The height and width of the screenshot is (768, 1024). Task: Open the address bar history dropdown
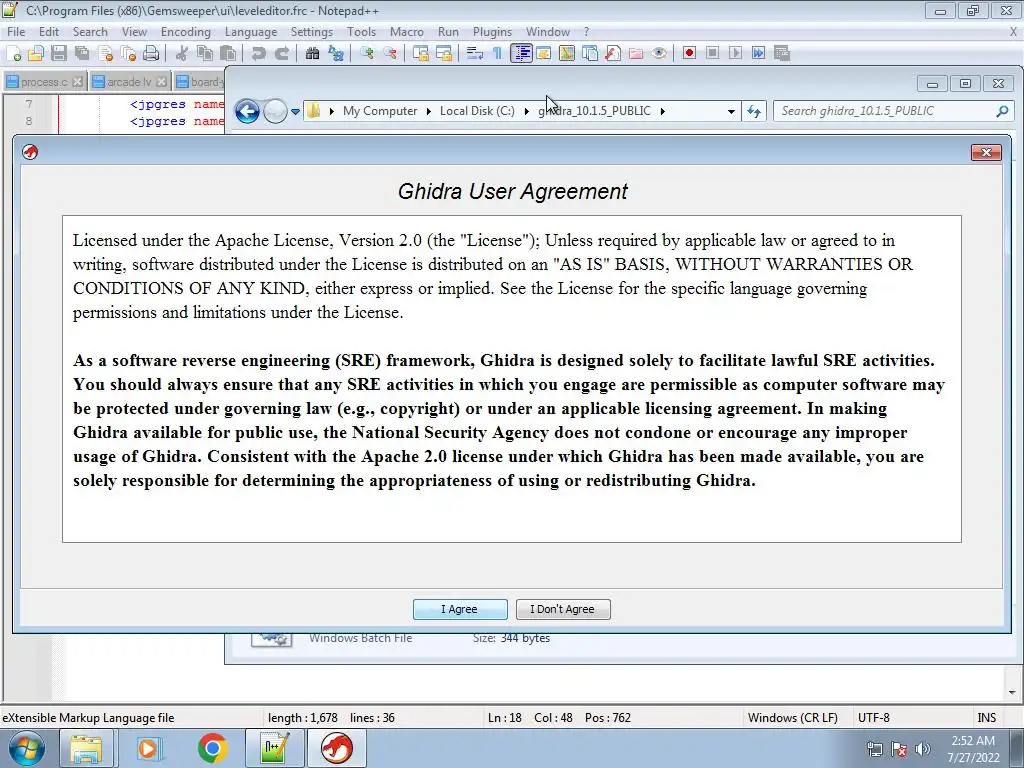pos(731,112)
